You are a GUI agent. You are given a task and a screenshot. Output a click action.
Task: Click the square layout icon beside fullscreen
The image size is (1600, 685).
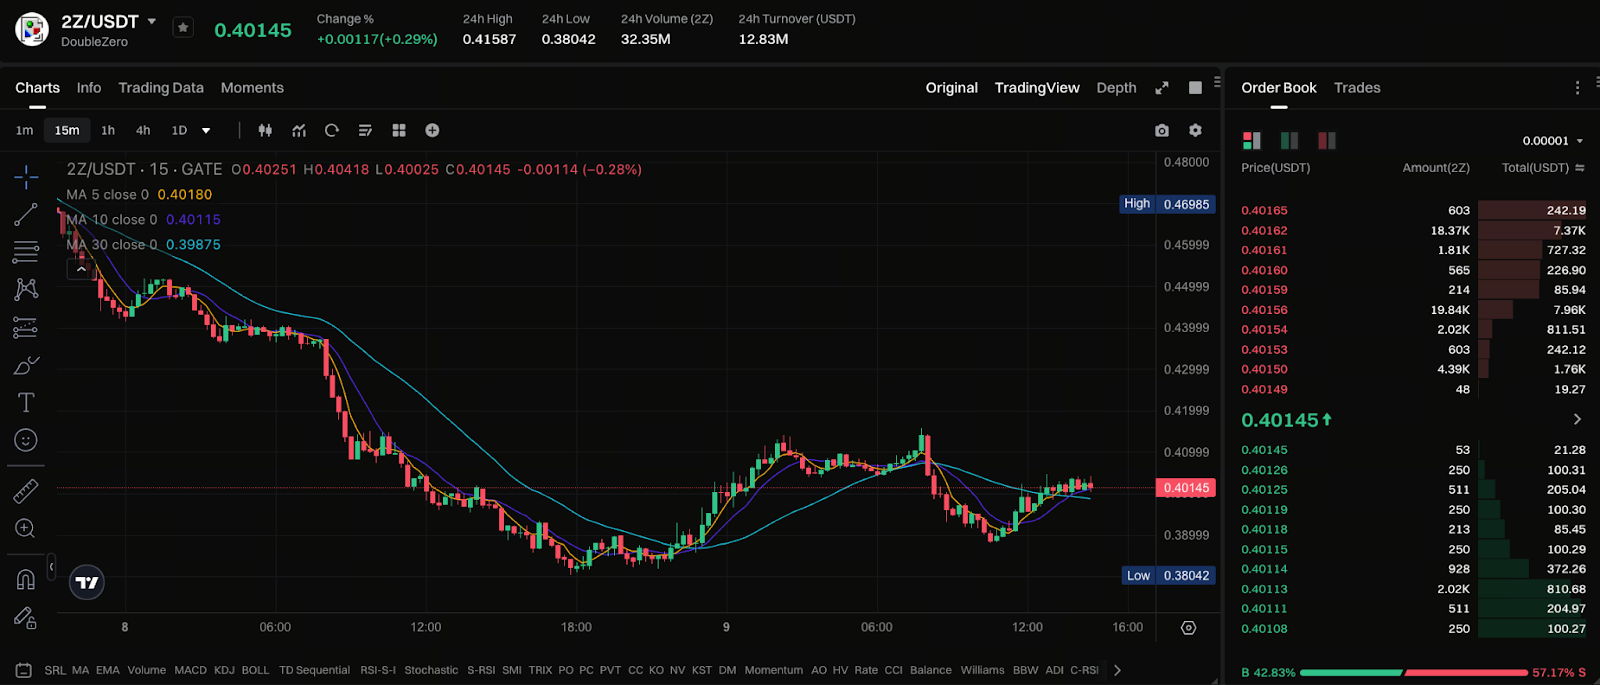click(x=1195, y=88)
